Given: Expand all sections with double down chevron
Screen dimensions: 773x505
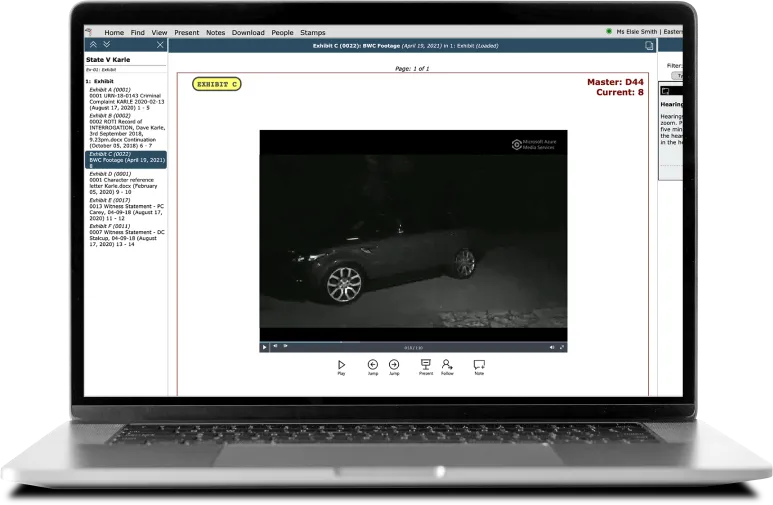Looking at the screenshot, I should pyautogui.click(x=106, y=45).
